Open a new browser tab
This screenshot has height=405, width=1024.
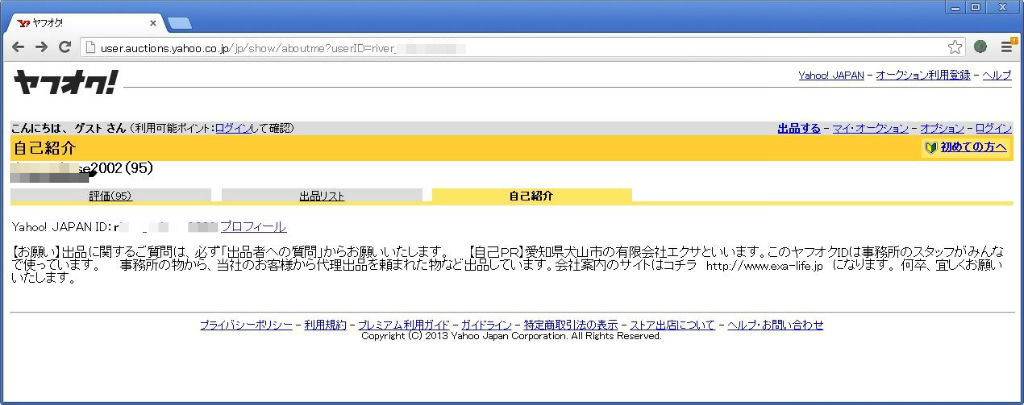click(x=178, y=24)
